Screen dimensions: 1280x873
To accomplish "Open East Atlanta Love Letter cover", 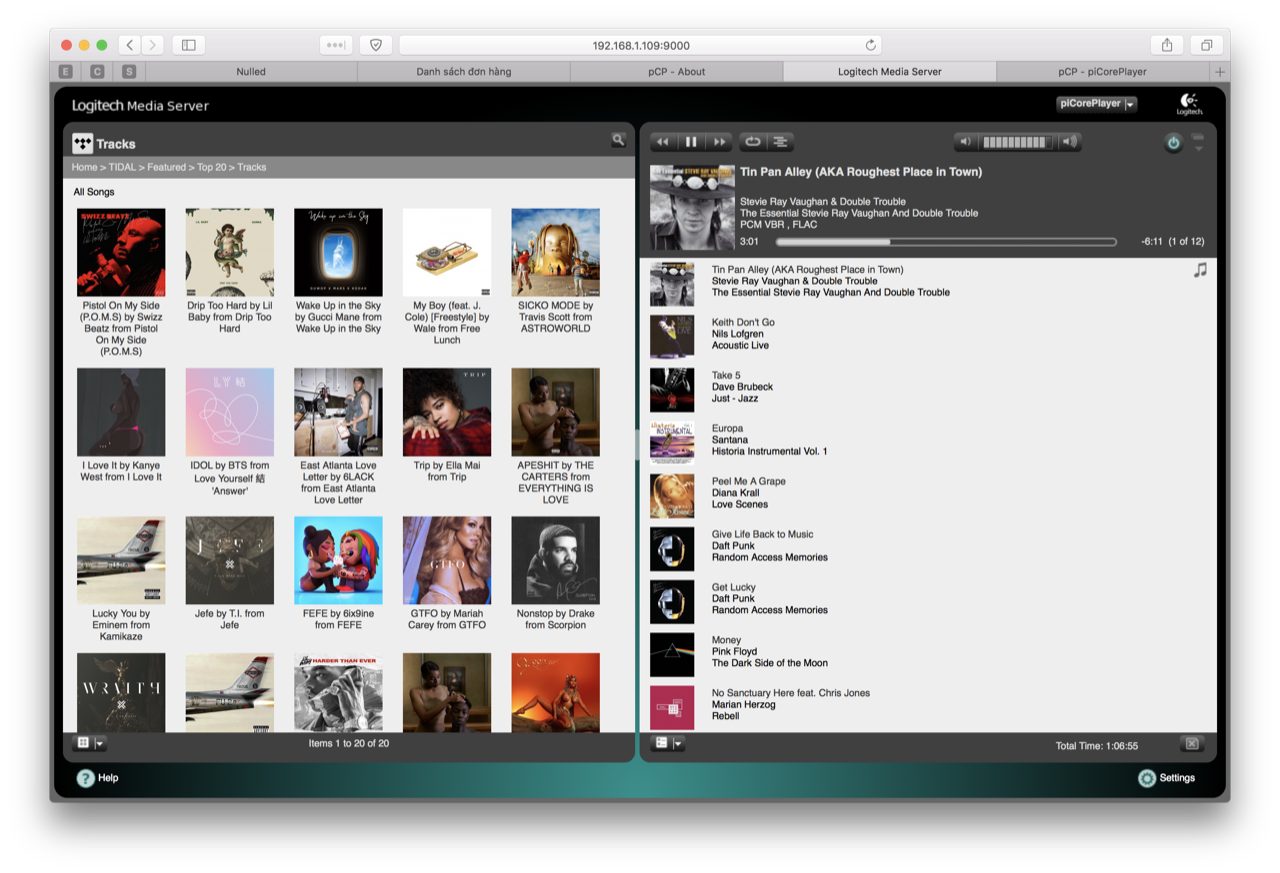I will pos(338,412).
